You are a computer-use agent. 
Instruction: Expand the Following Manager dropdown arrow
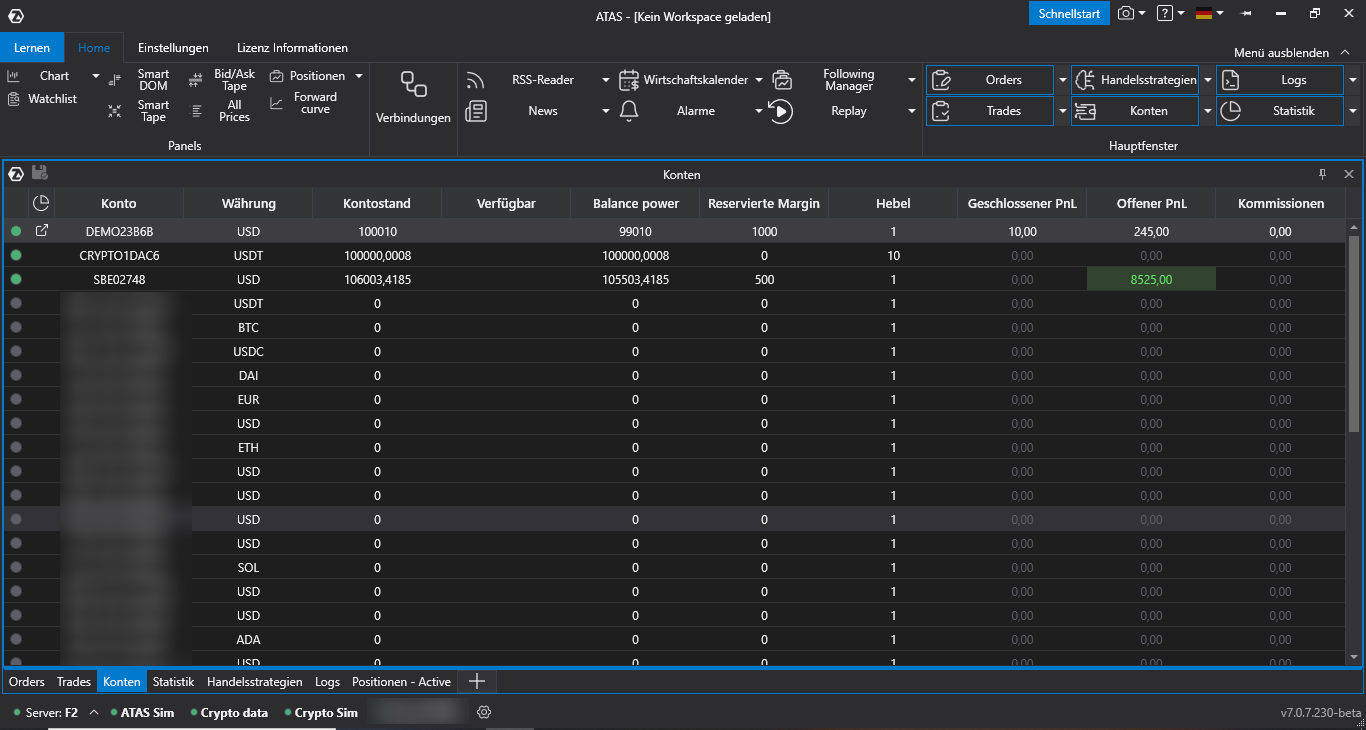pyautogui.click(x=911, y=80)
